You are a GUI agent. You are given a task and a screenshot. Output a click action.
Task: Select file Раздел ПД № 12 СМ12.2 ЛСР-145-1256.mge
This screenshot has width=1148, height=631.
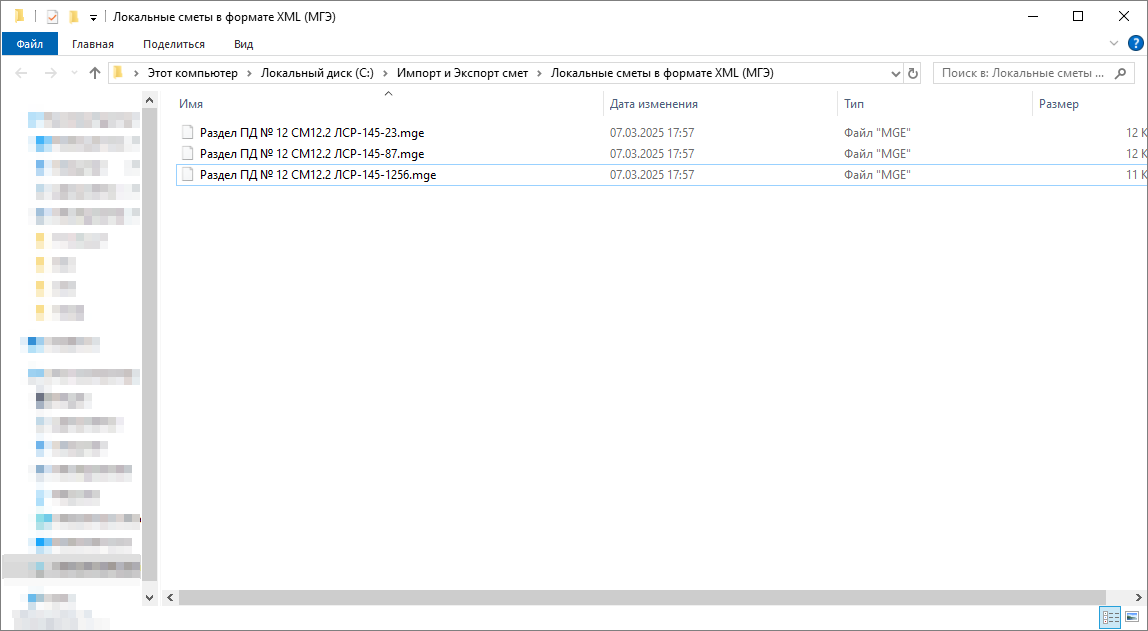[x=317, y=175]
